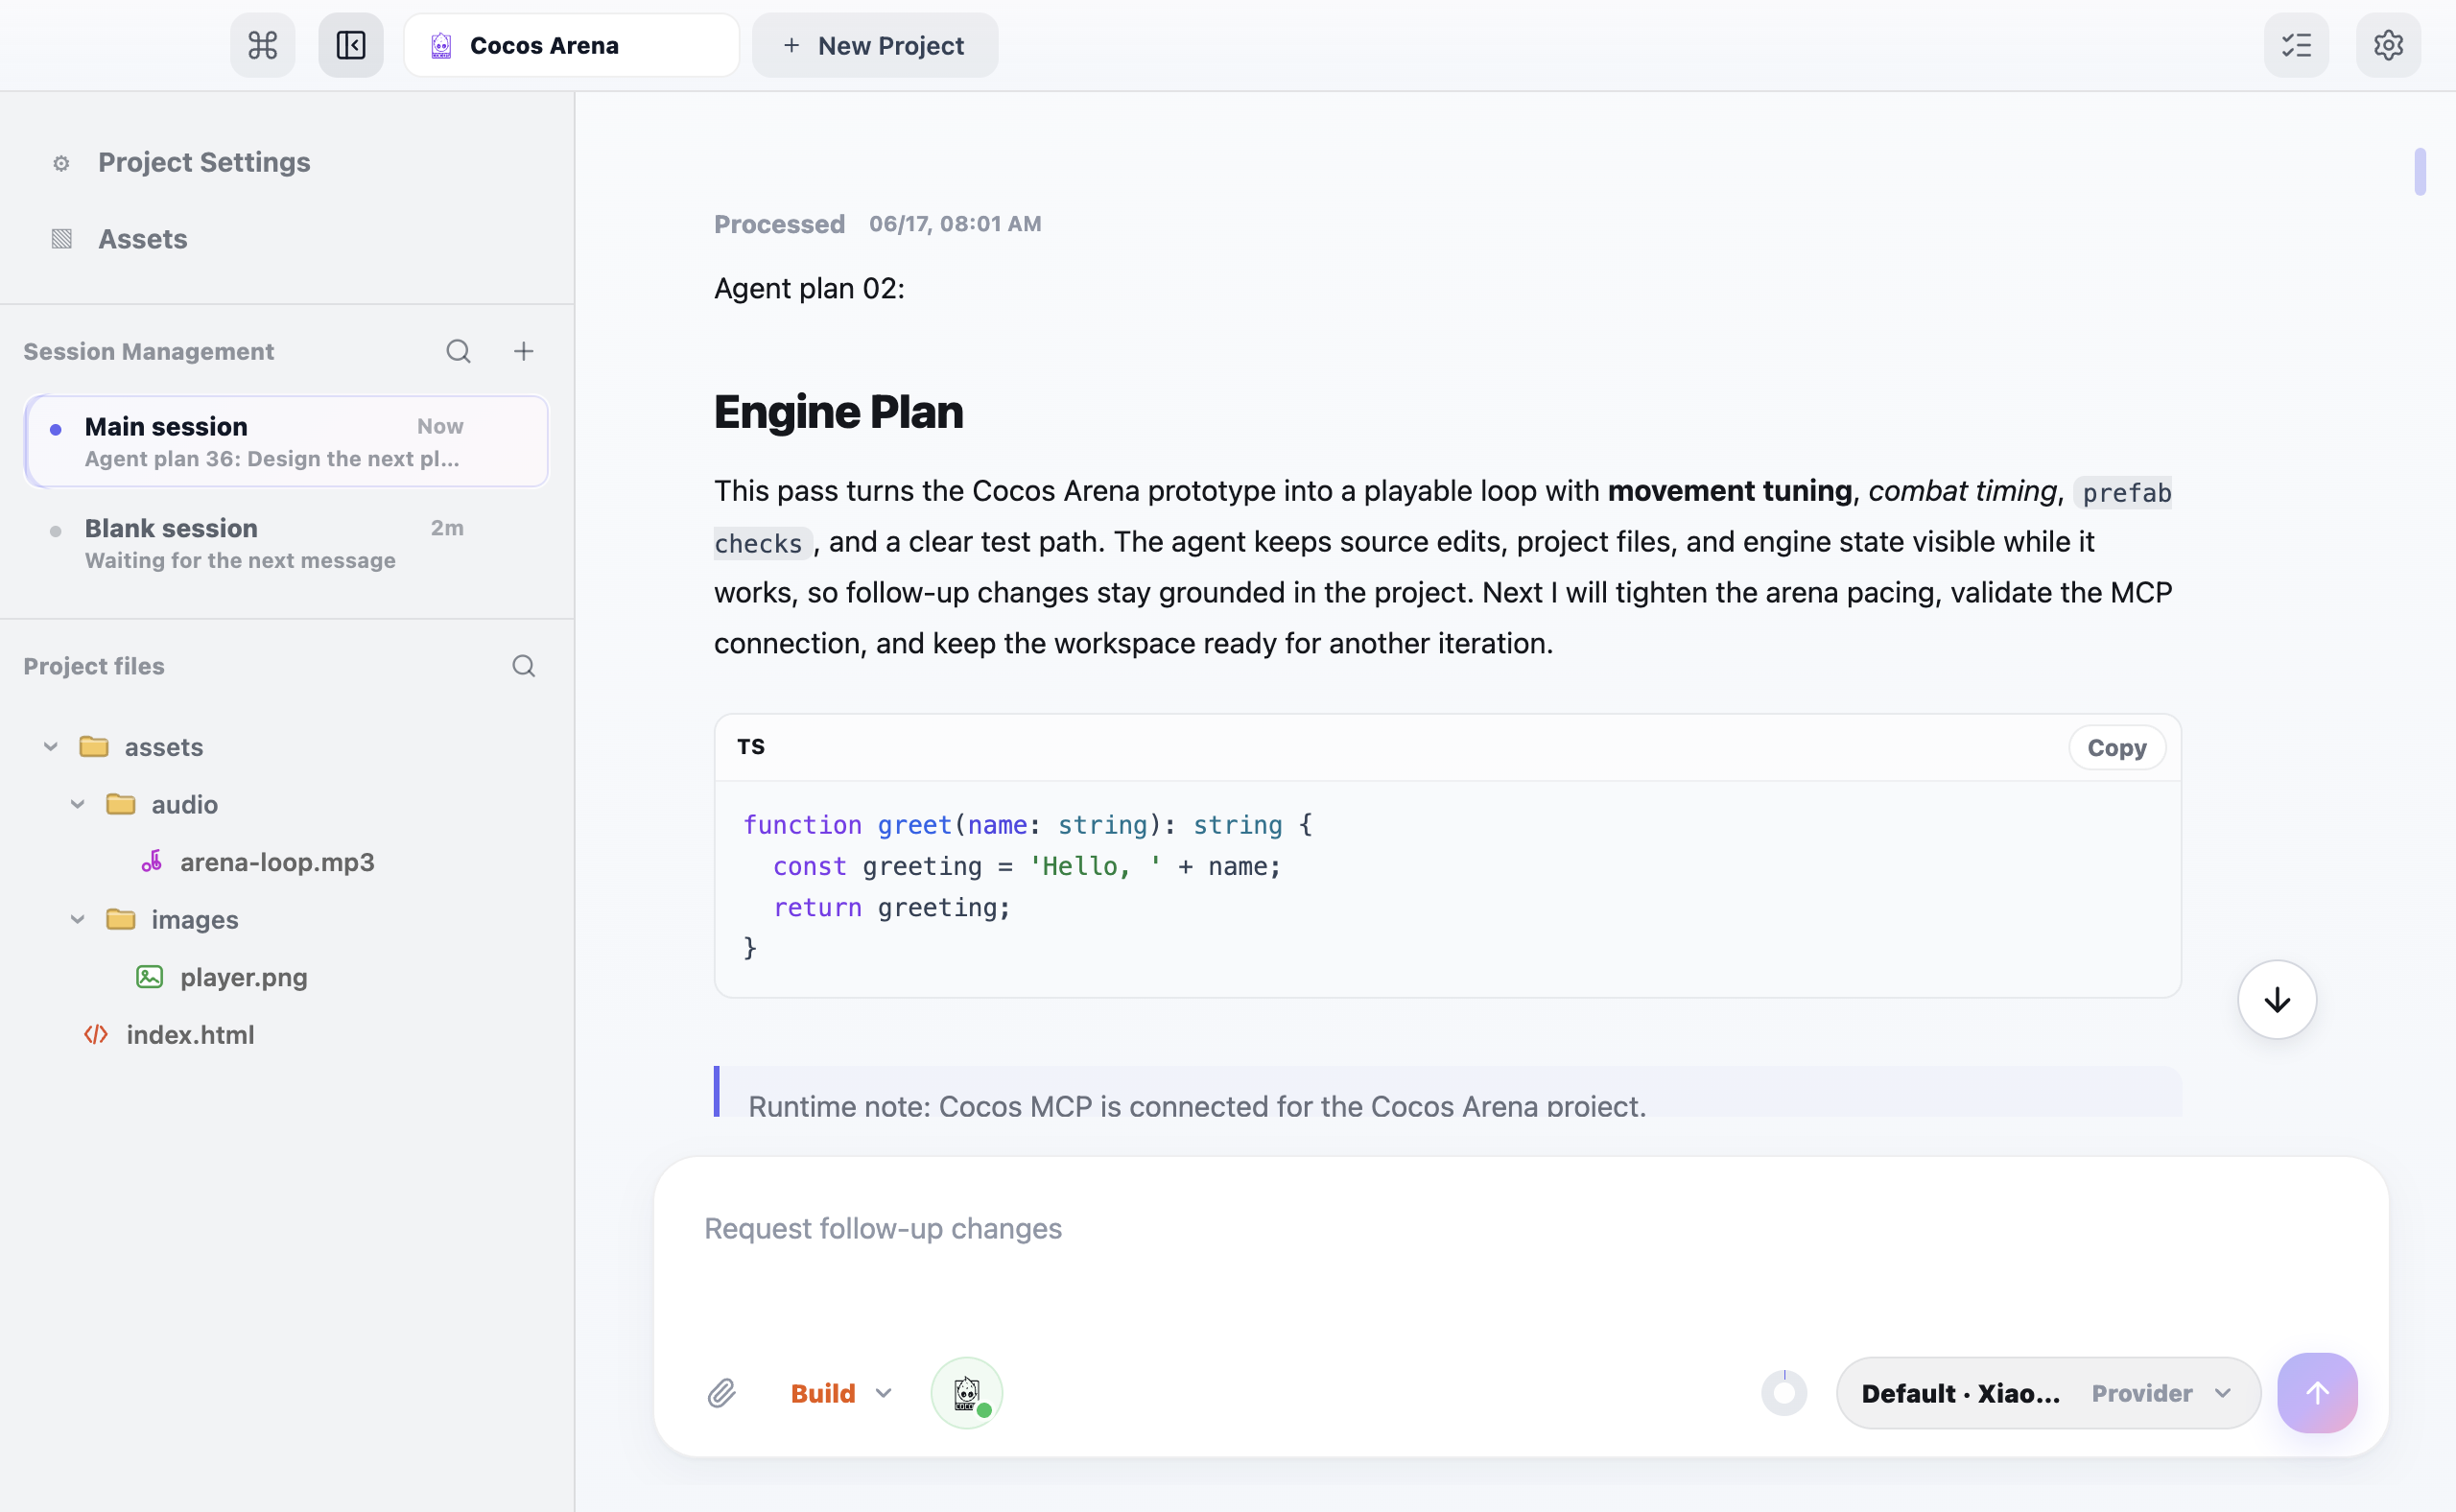Image resolution: width=2456 pixels, height=1512 pixels.
Task: Open the Default Xiao... Provider dropdown
Action: (2047, 1392)
